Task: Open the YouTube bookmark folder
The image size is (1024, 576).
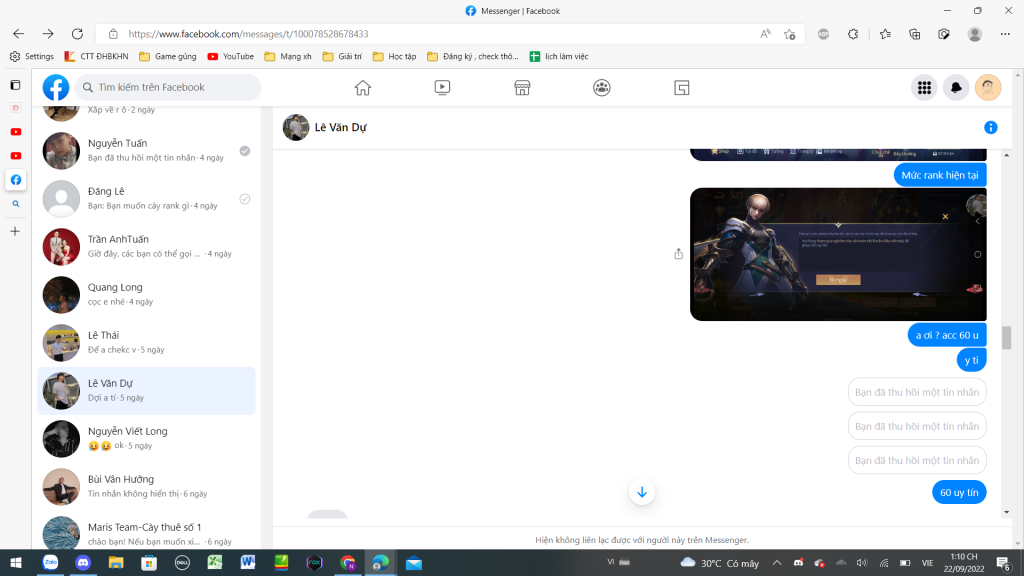Action: 231,56
